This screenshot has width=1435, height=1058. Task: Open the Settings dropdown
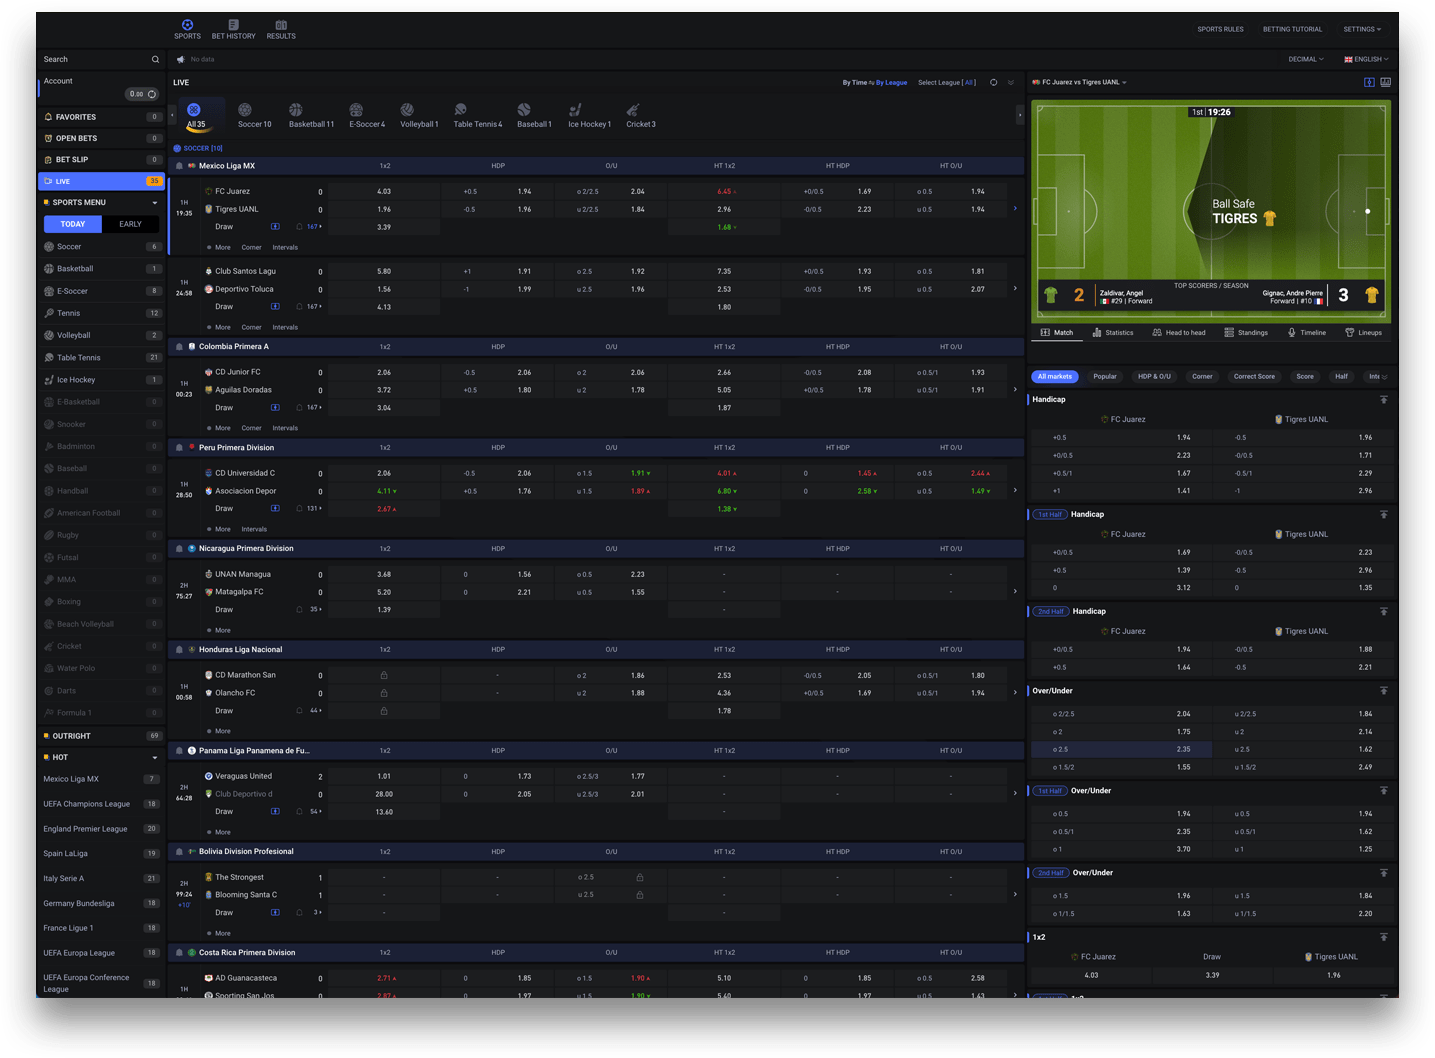pyautogui.click(x=1362, y=29)
